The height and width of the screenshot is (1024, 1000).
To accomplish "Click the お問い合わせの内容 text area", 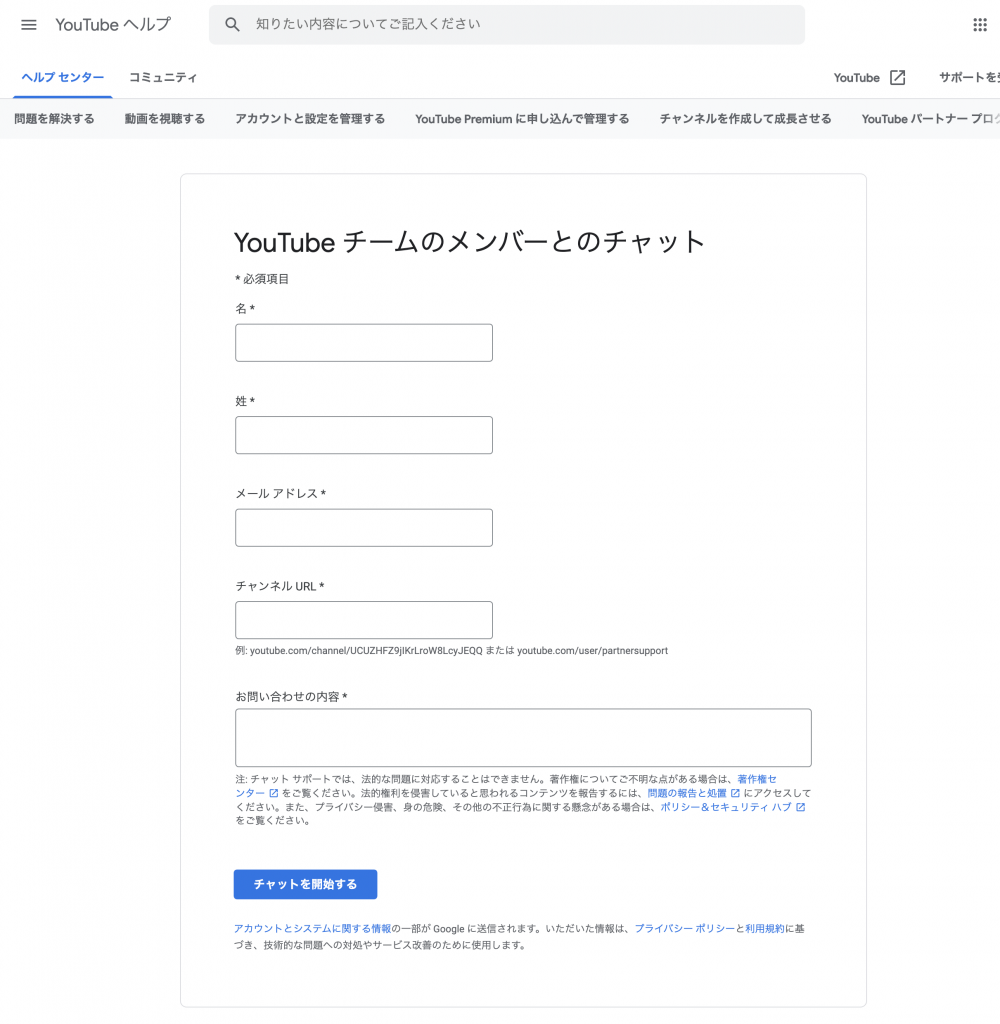I will tap(523, 737).
